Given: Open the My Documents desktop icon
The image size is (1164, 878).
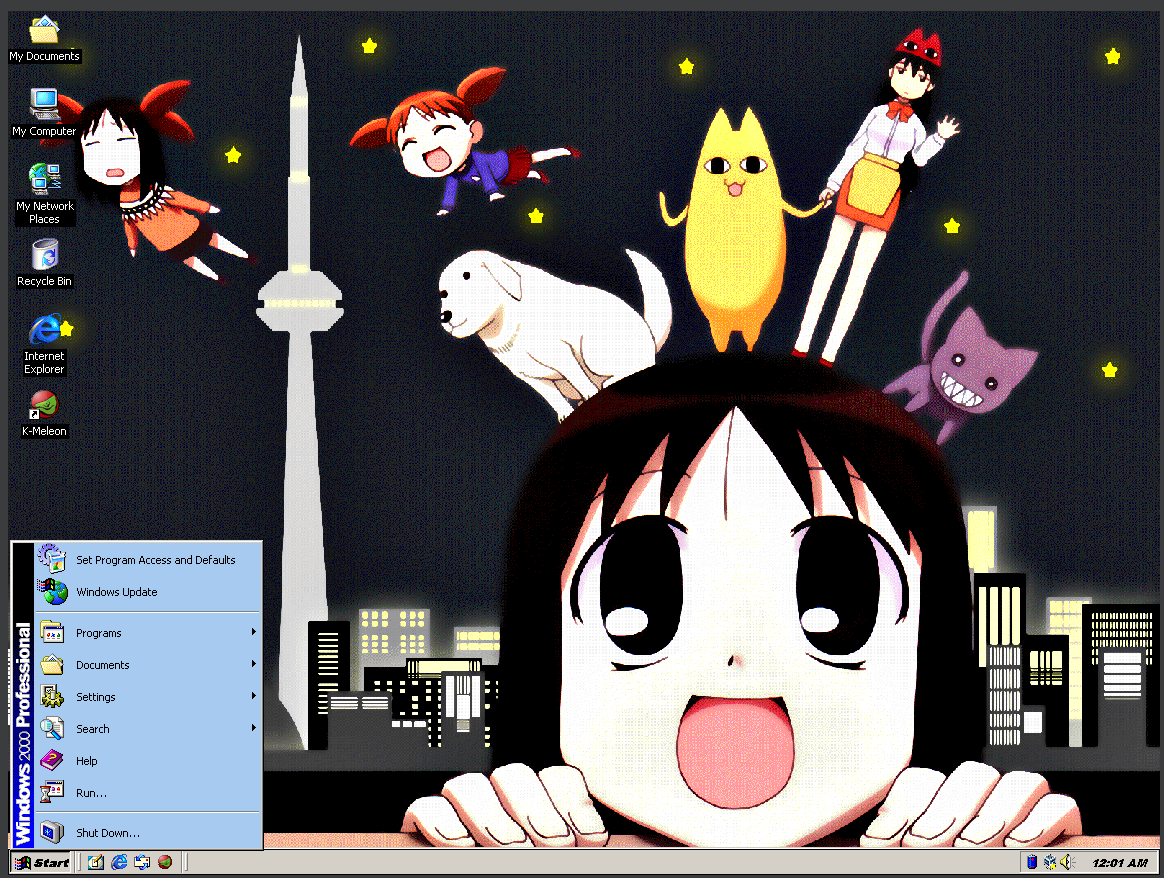Looking at the screenshot, I should [x=44, y=39].
